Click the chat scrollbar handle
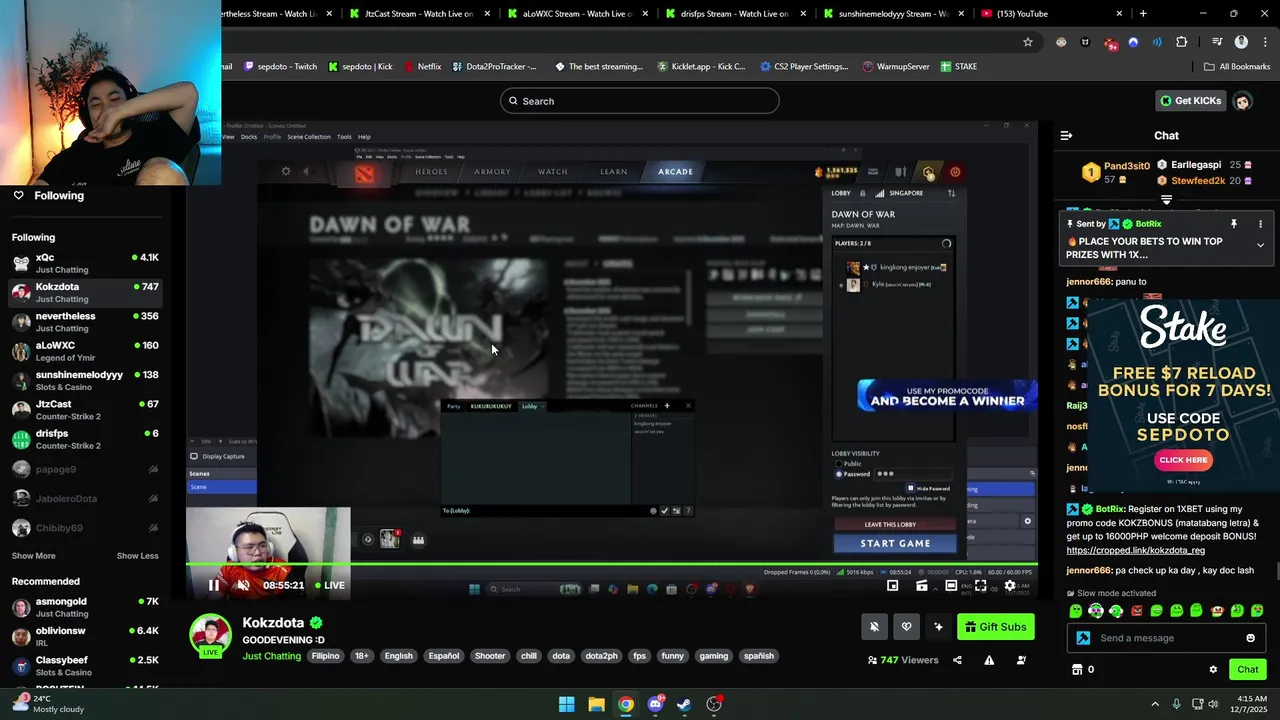Image resolution: width=1280 pixels, height=720 pixels. point(1277,572)
